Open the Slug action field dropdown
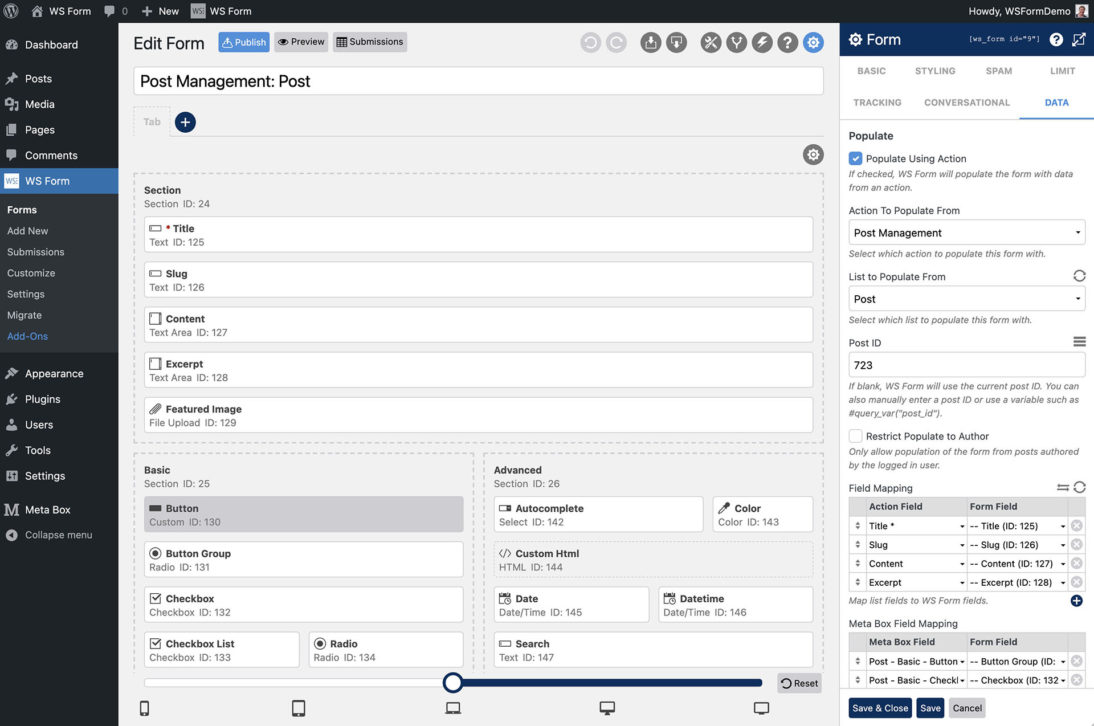This screenshot has width=1094, height=726. point(916,545)
